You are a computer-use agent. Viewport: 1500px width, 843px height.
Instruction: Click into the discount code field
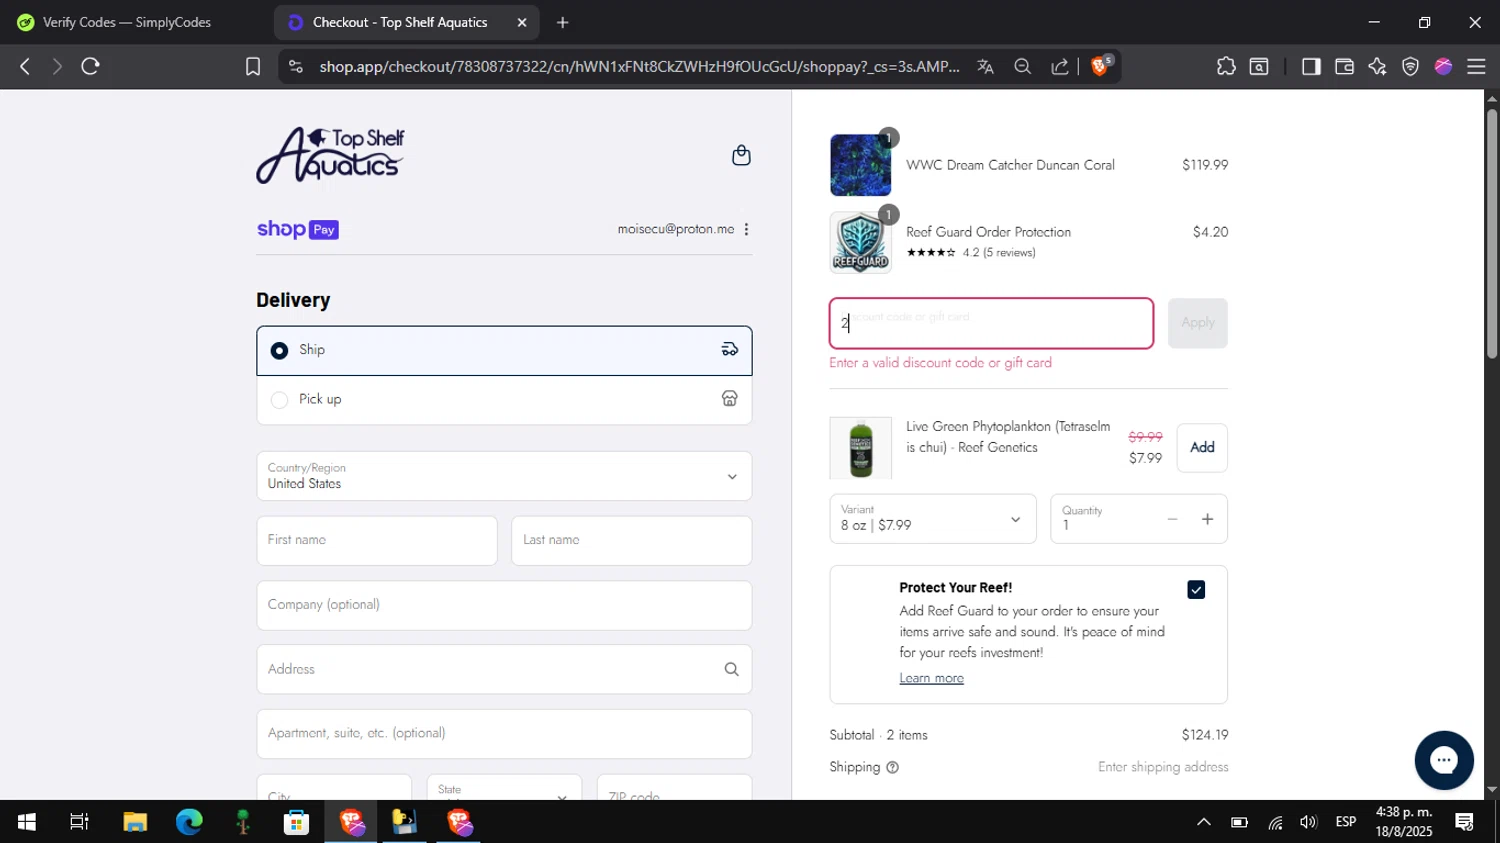[x=991, y=323]
